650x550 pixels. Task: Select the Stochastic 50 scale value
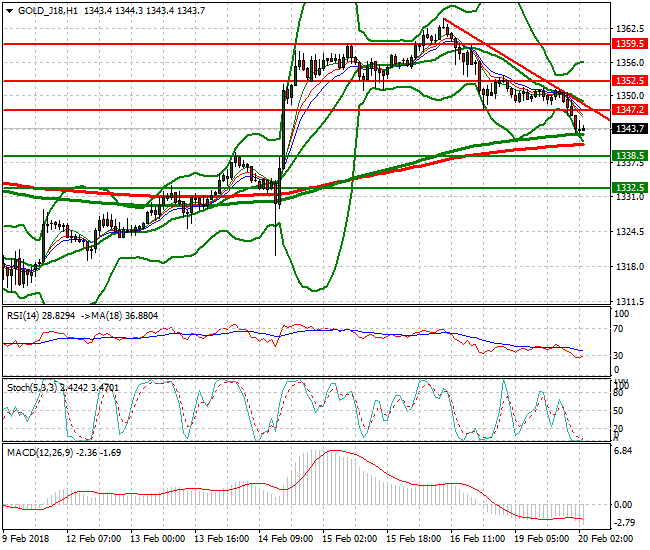618,411
